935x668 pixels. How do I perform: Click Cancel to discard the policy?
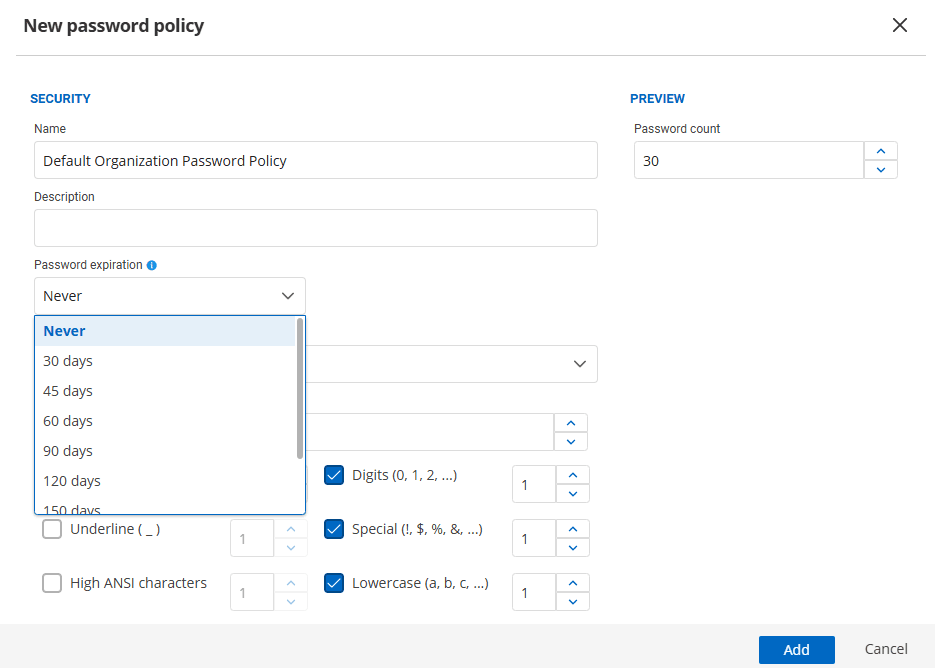coord(885,649)
